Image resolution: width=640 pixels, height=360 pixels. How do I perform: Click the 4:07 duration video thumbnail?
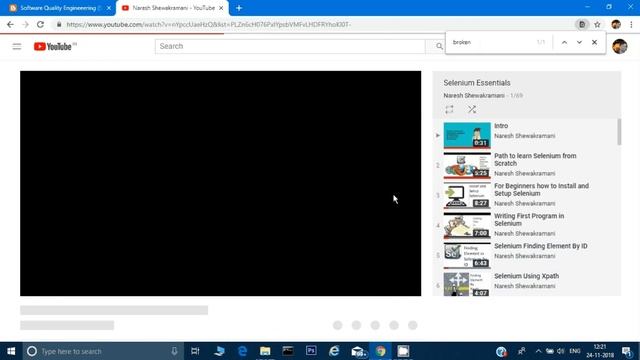(467, 284)
